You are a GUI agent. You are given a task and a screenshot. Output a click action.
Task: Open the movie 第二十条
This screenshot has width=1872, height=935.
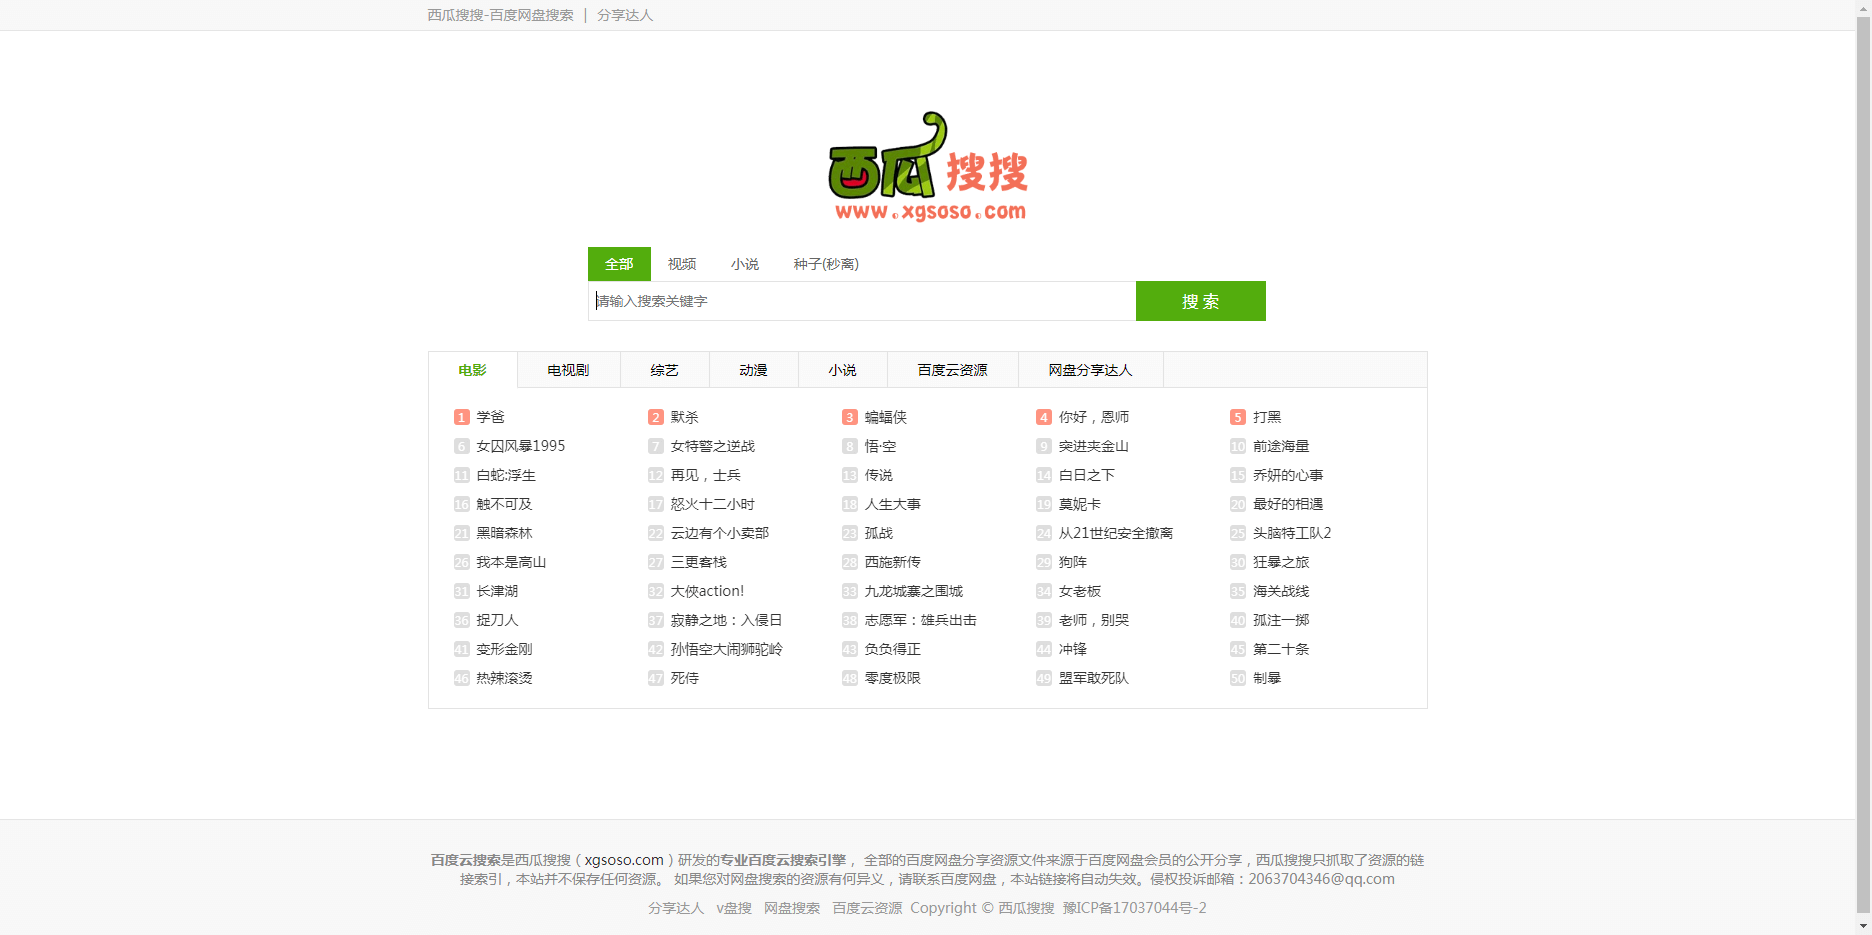click(x=1281, y=649)
